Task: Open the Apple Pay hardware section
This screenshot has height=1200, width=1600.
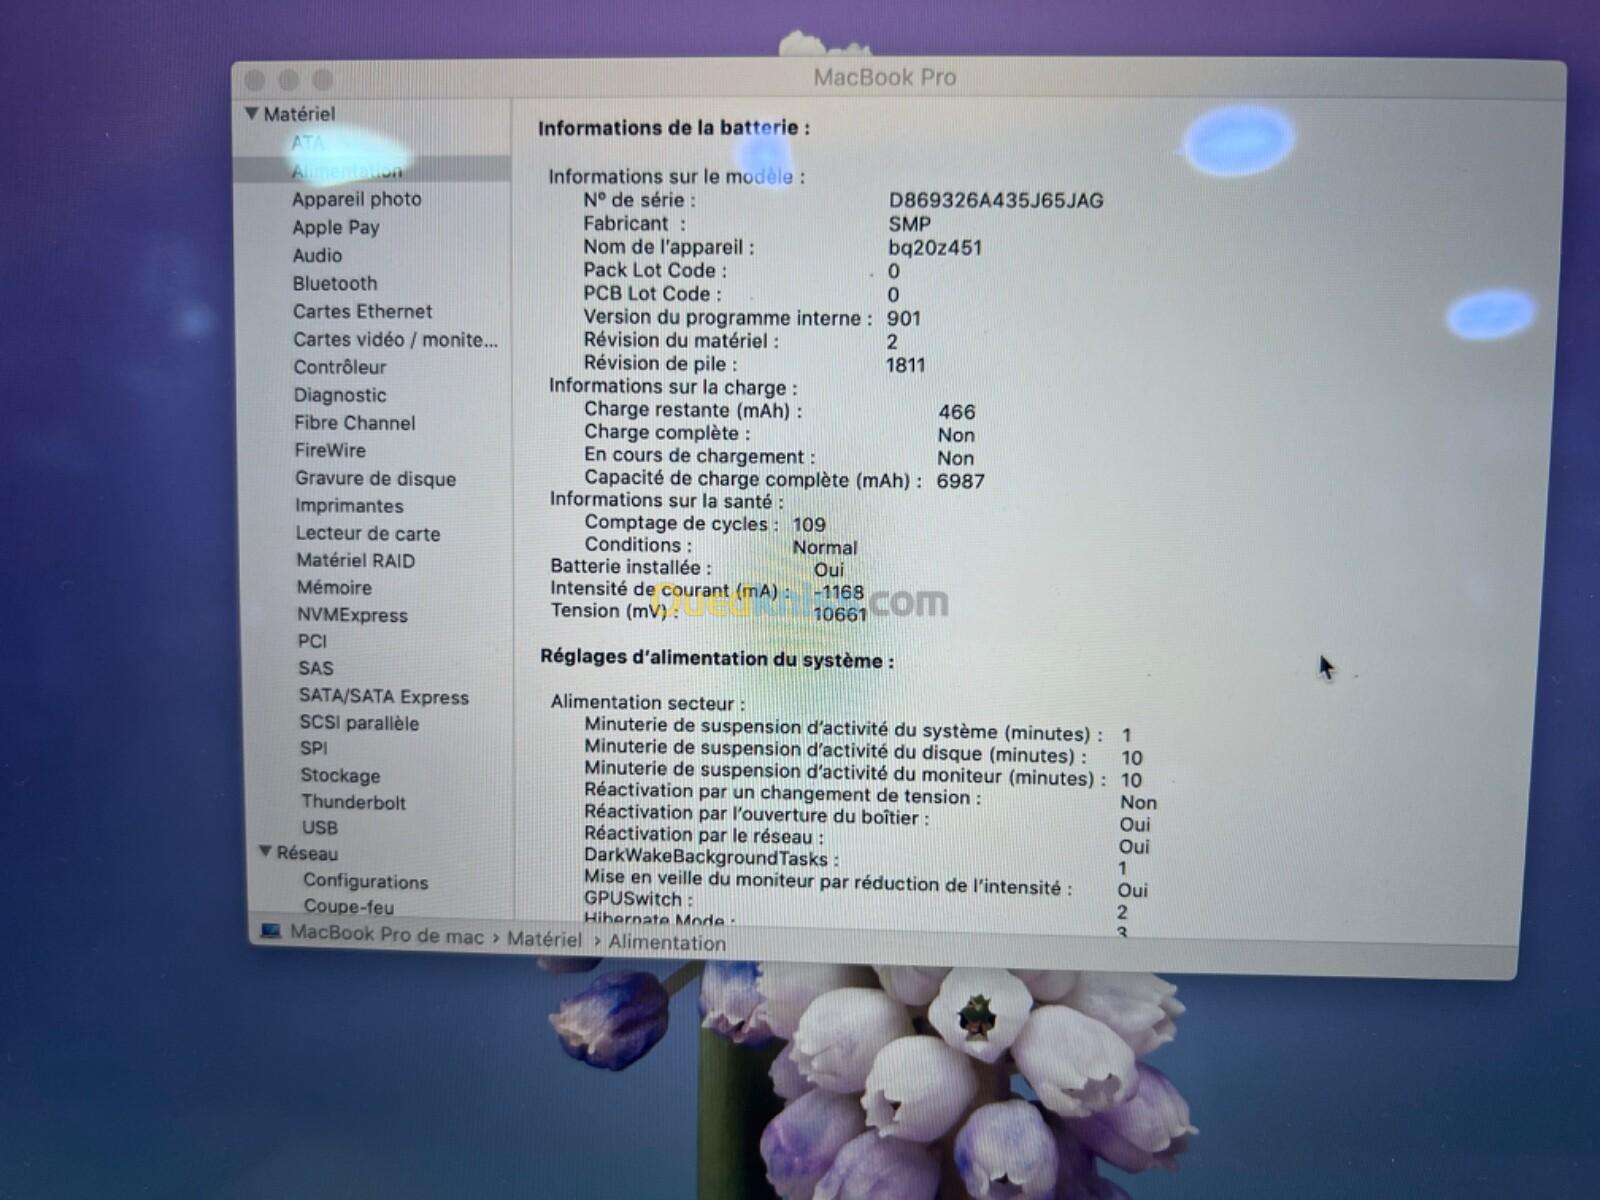Action: pyautogui.click(x=336, y=227)
